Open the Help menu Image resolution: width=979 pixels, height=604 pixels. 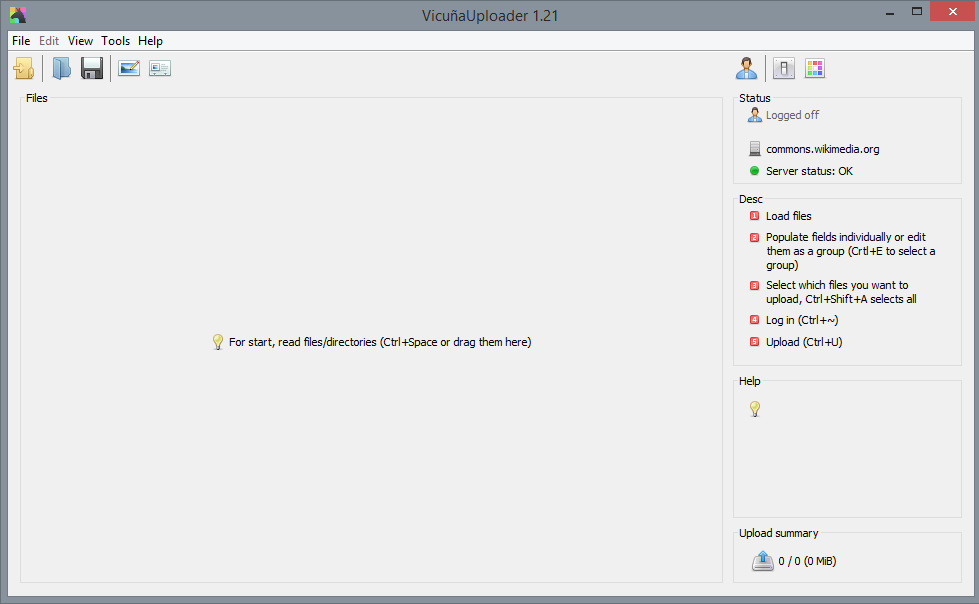coord(150,41)
